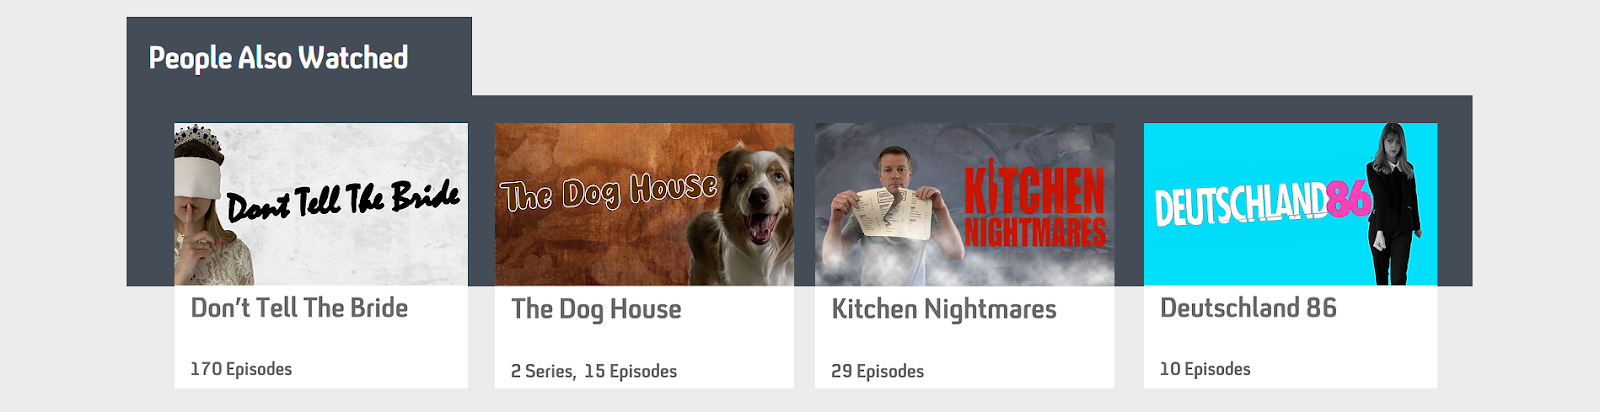This screenshot has height=412, width=1600.
Task: Open the Don't Tell The Bride thumbnail
Action: [x=321, y=204]
